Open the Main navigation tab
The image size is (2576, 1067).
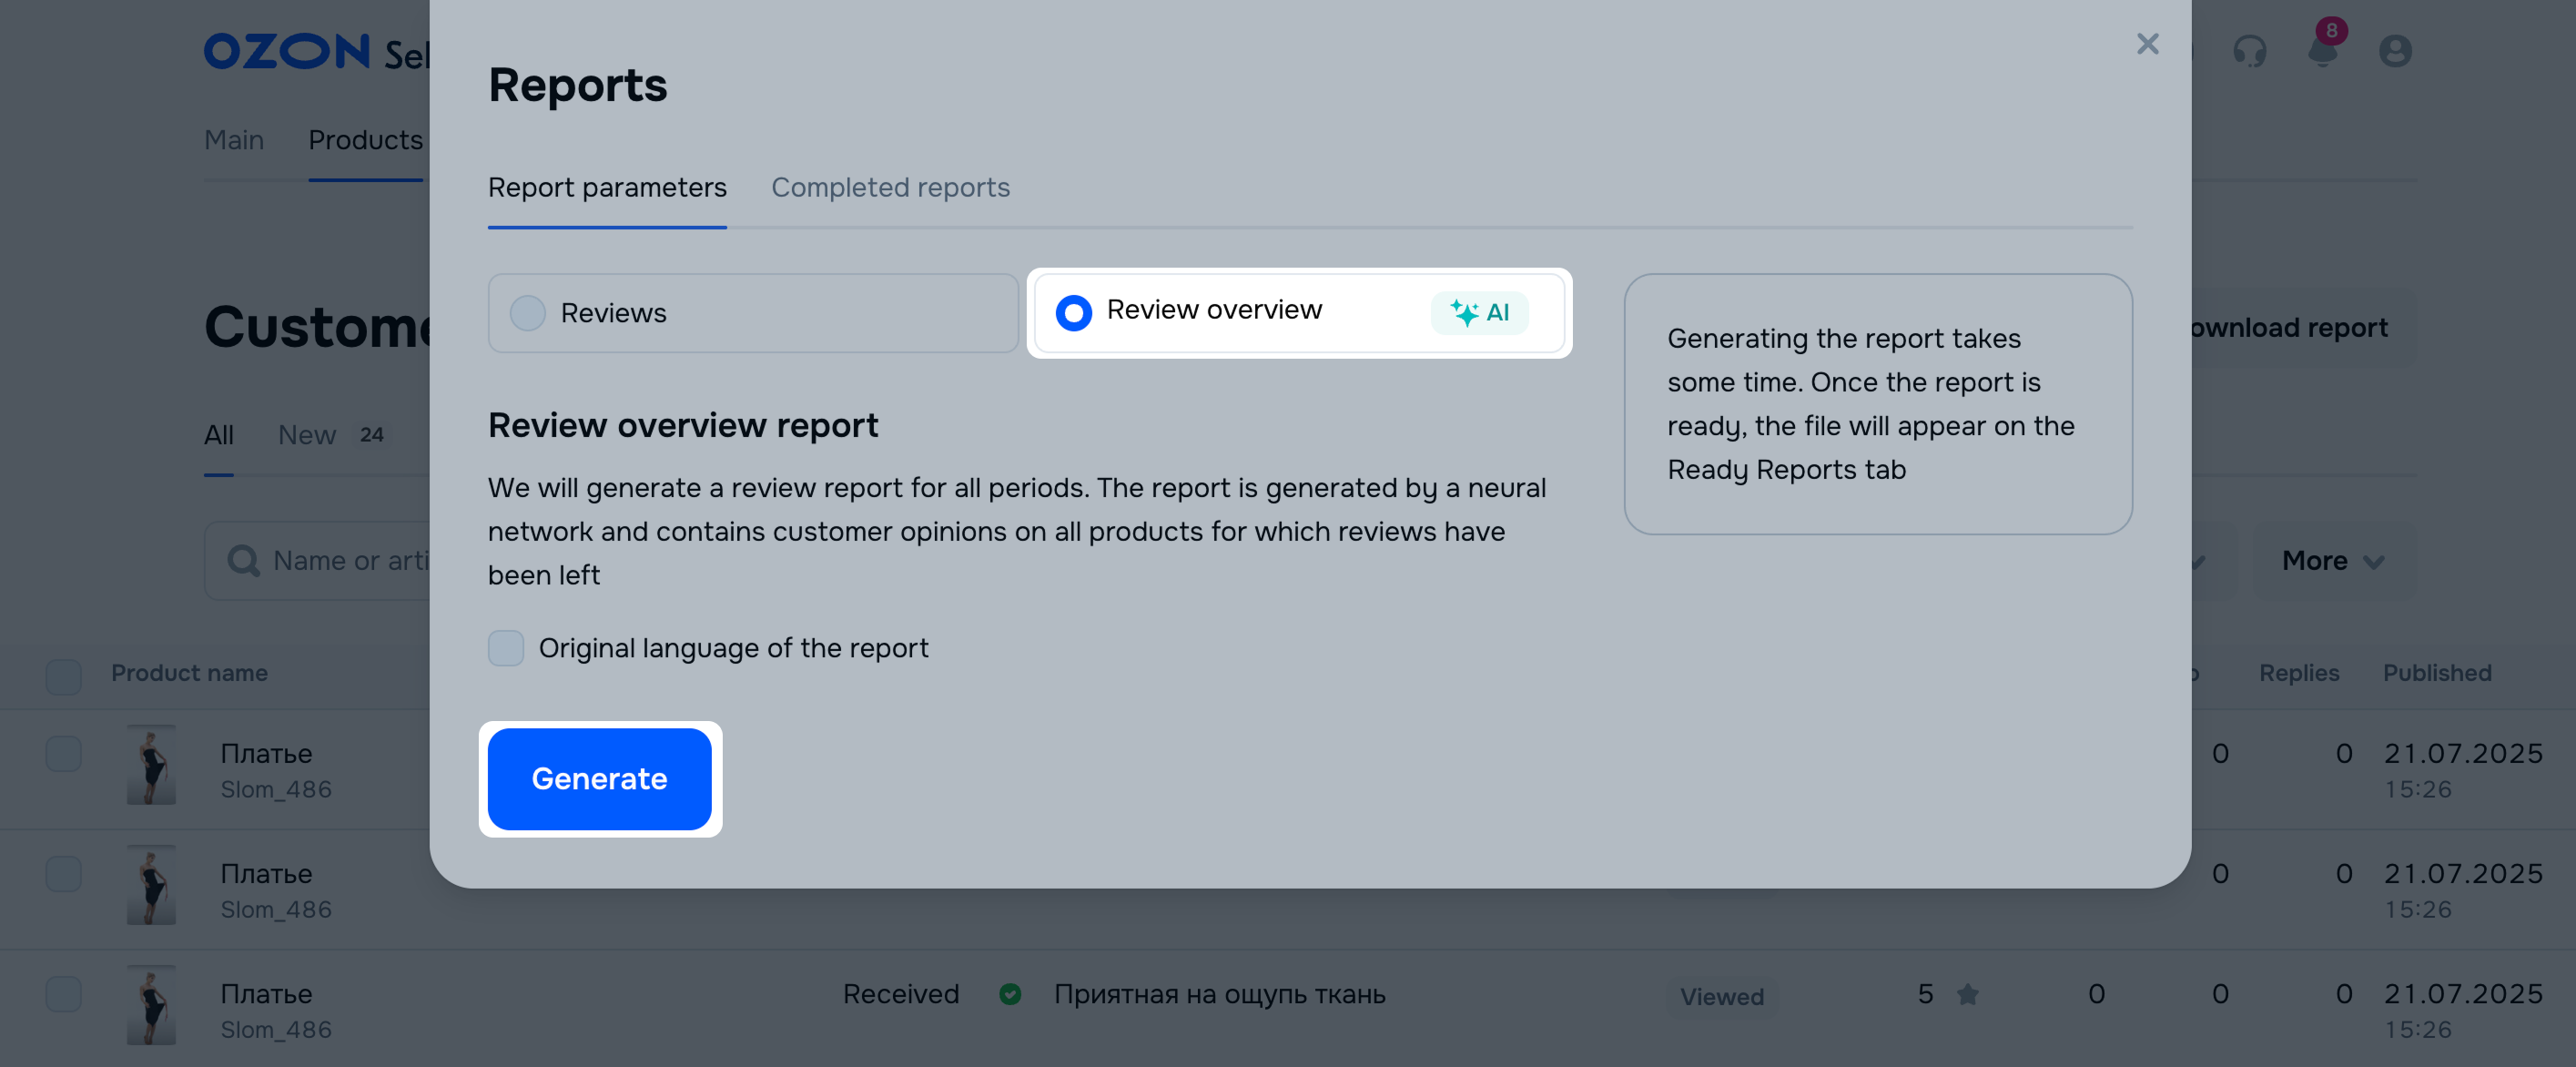tap(234, 140)
